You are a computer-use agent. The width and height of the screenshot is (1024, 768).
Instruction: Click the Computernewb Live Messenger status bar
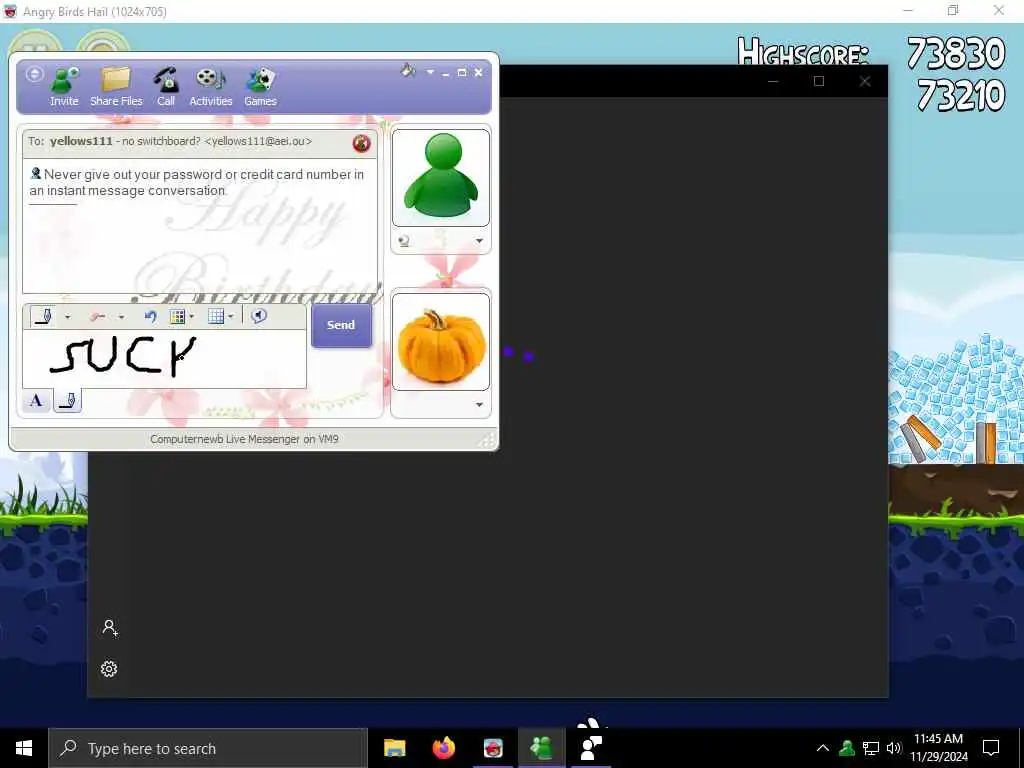pos(244,439)
